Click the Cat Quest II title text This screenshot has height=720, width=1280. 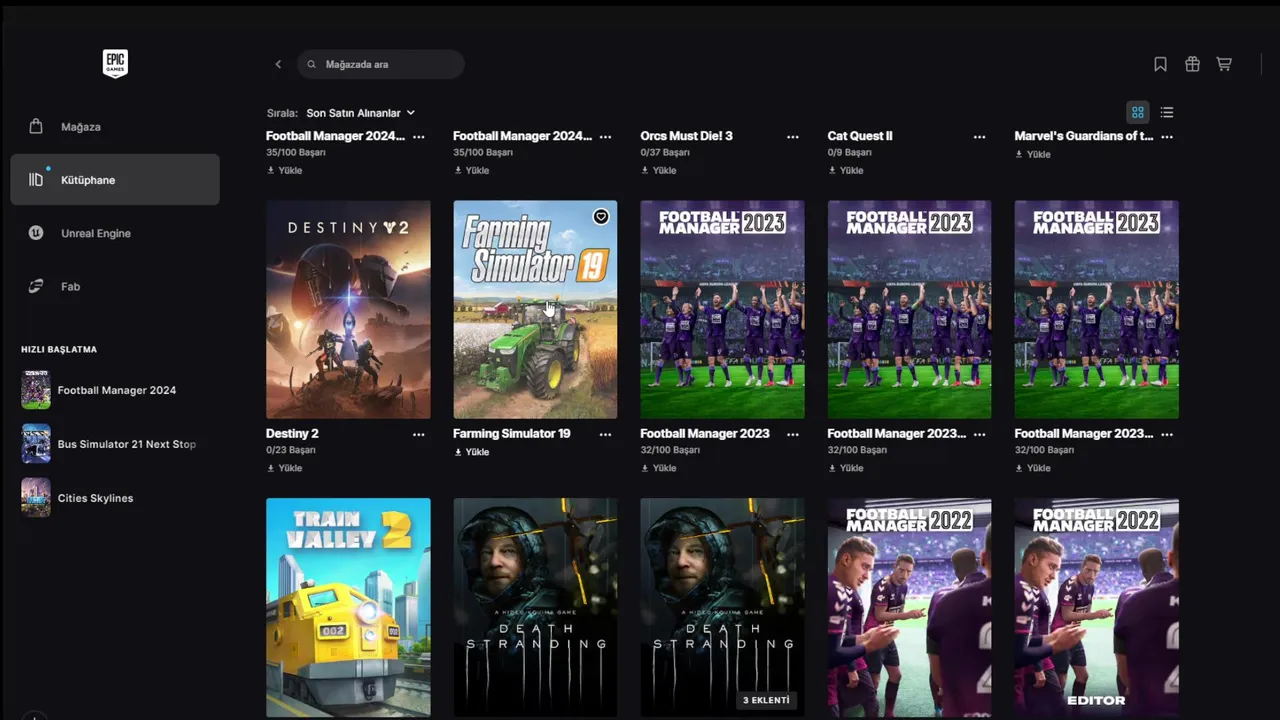[x=860, y=136]
